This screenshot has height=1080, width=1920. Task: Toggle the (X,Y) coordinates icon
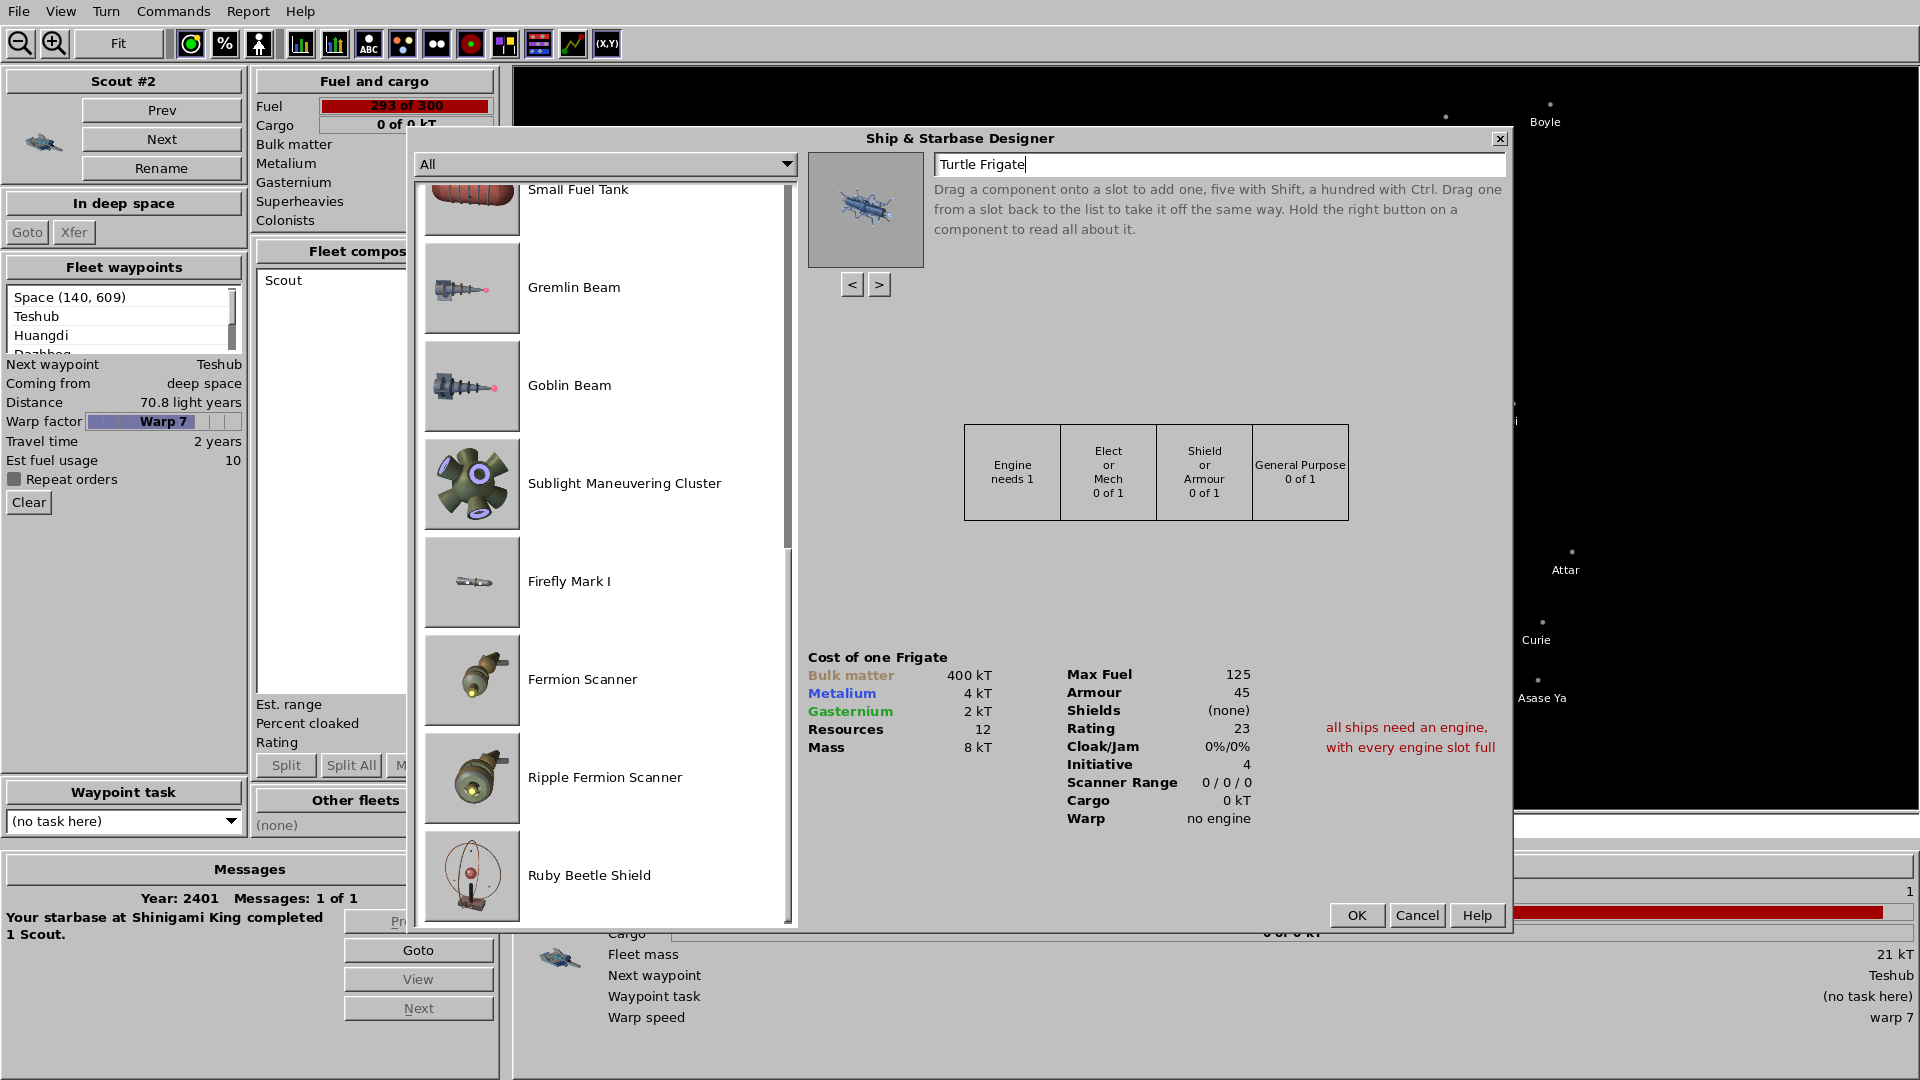point(607,44)
